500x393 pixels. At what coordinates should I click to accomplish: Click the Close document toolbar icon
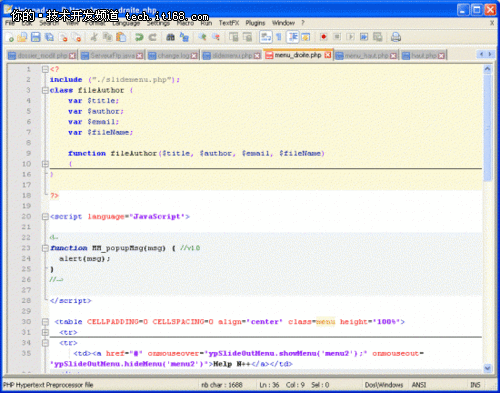coord(63,37)
